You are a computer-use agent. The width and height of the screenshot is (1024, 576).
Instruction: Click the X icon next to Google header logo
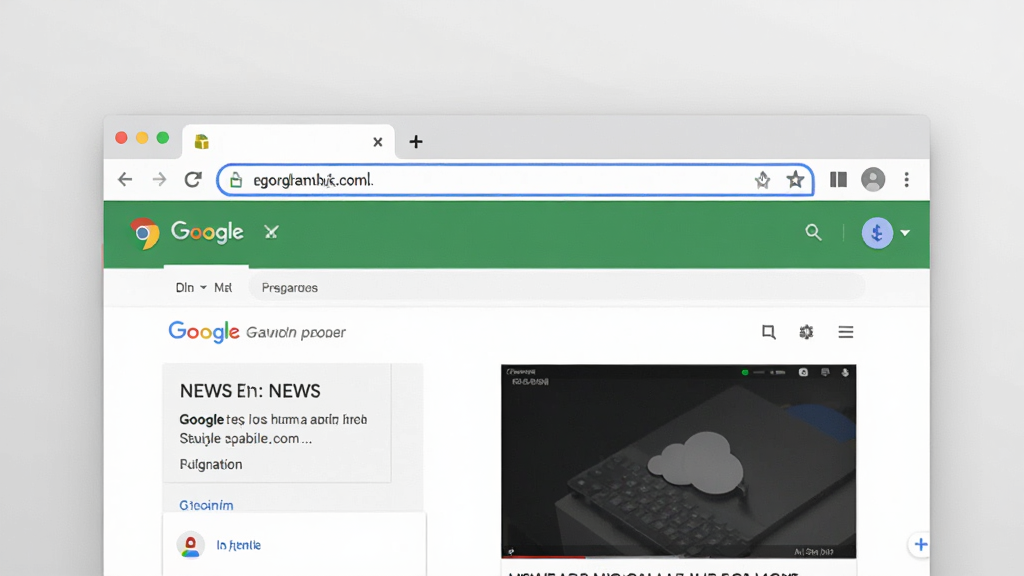(271, 232)
